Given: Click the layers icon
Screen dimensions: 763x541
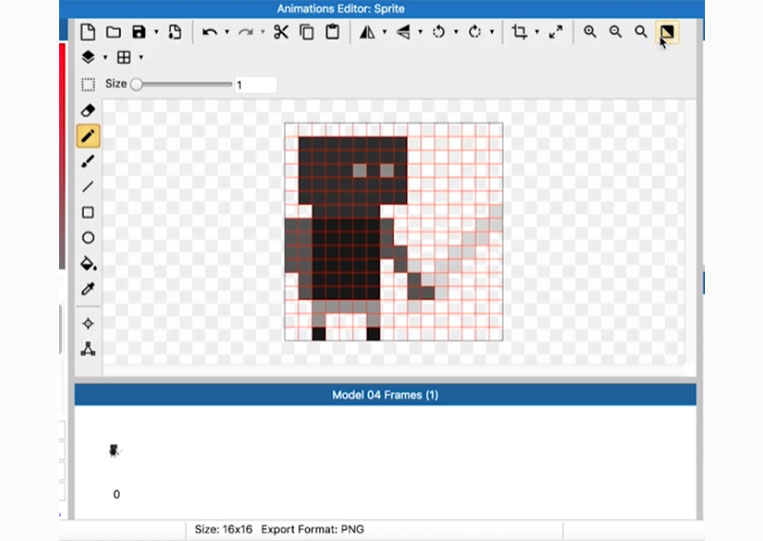Looking at the screenshot, I should (x=88, y=57).
